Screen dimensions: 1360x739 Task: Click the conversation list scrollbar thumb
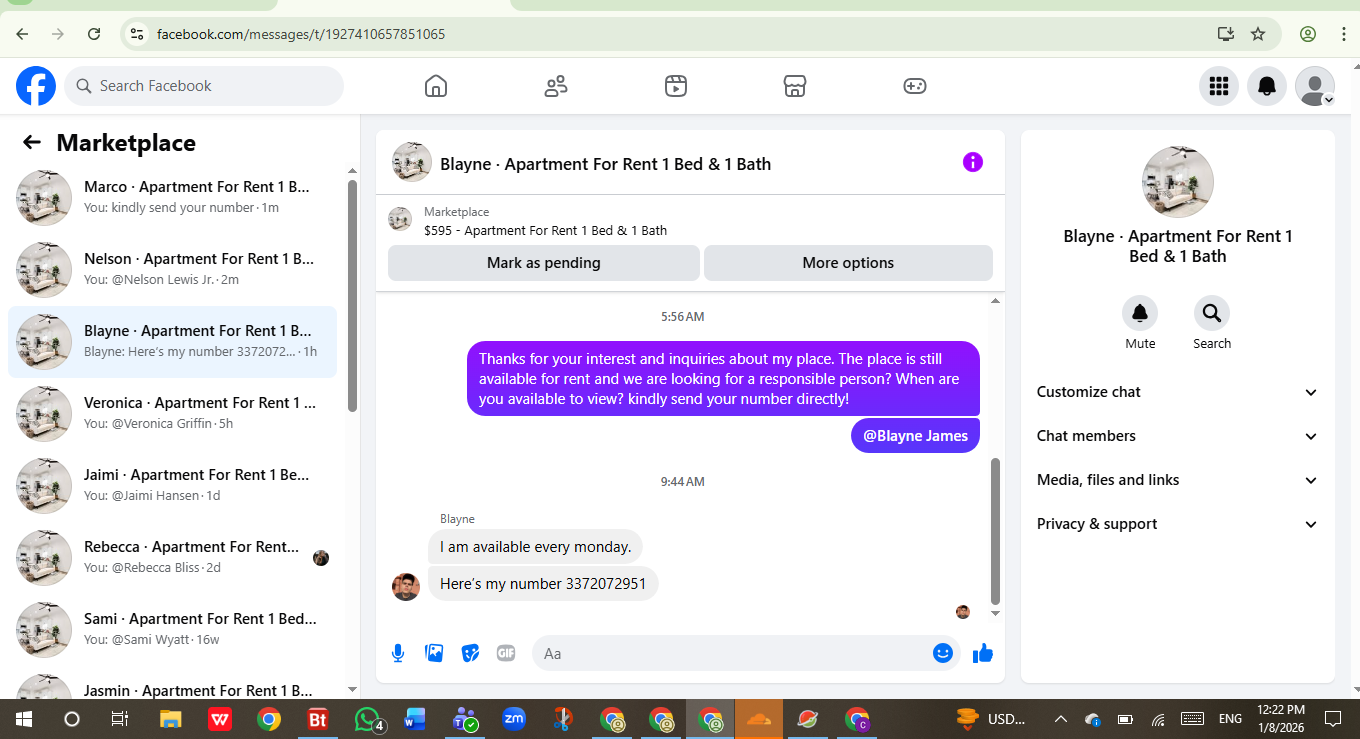[x=352, y=296]
